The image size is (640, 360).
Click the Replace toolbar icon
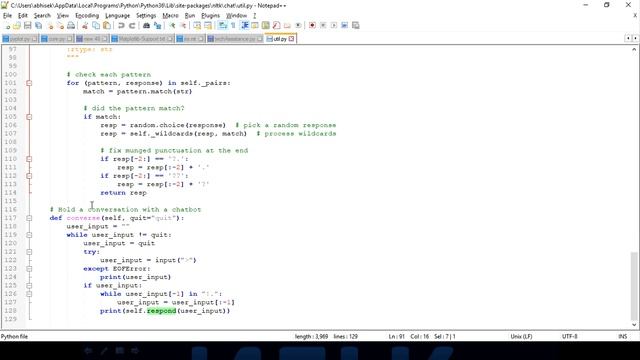[157, 25]
